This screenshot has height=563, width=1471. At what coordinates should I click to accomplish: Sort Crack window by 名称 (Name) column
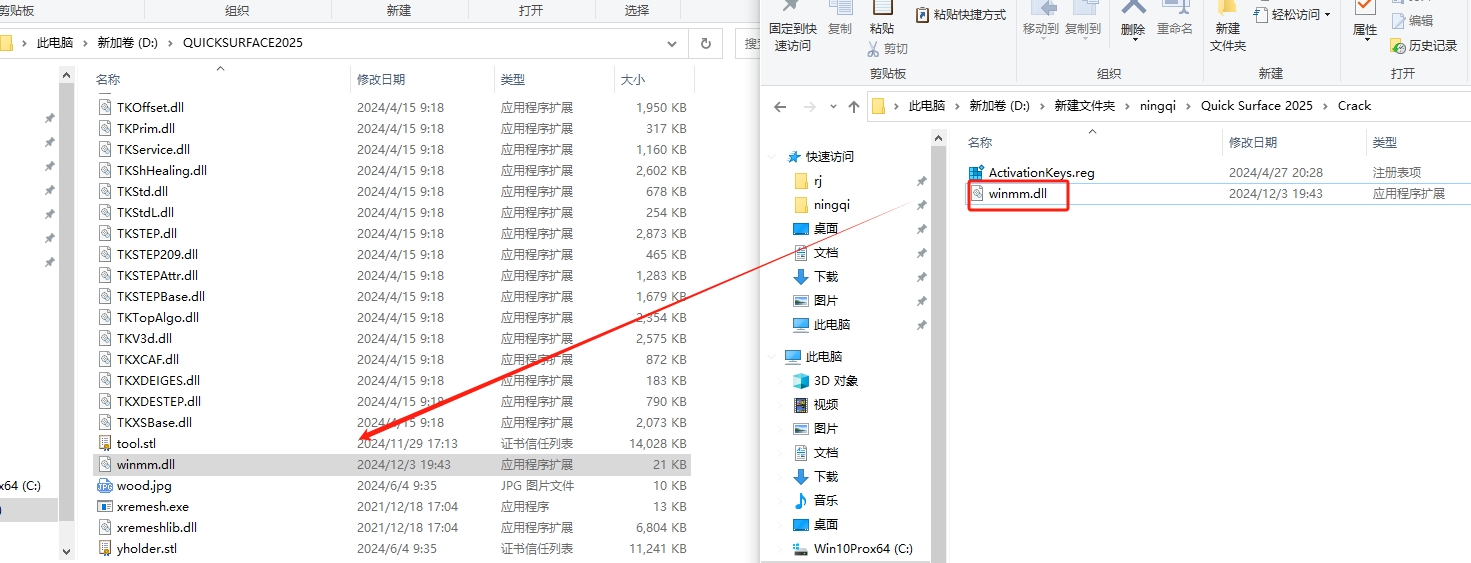(1093, 143)
